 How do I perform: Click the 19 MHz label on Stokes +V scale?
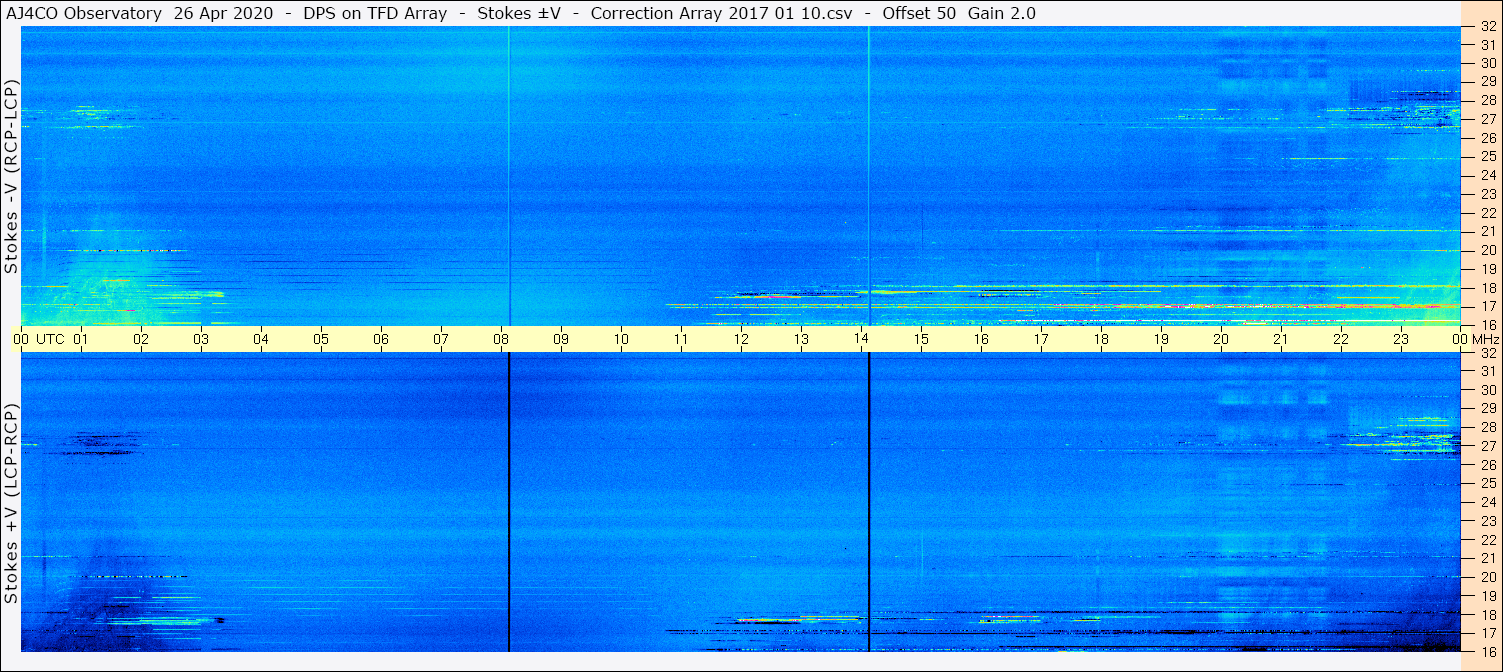pos(1487,596)
